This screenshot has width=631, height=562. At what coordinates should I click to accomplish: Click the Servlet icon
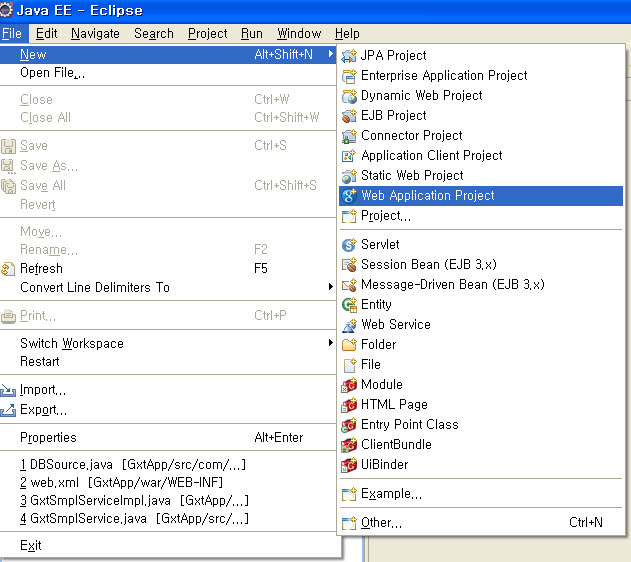click(349, 245)
